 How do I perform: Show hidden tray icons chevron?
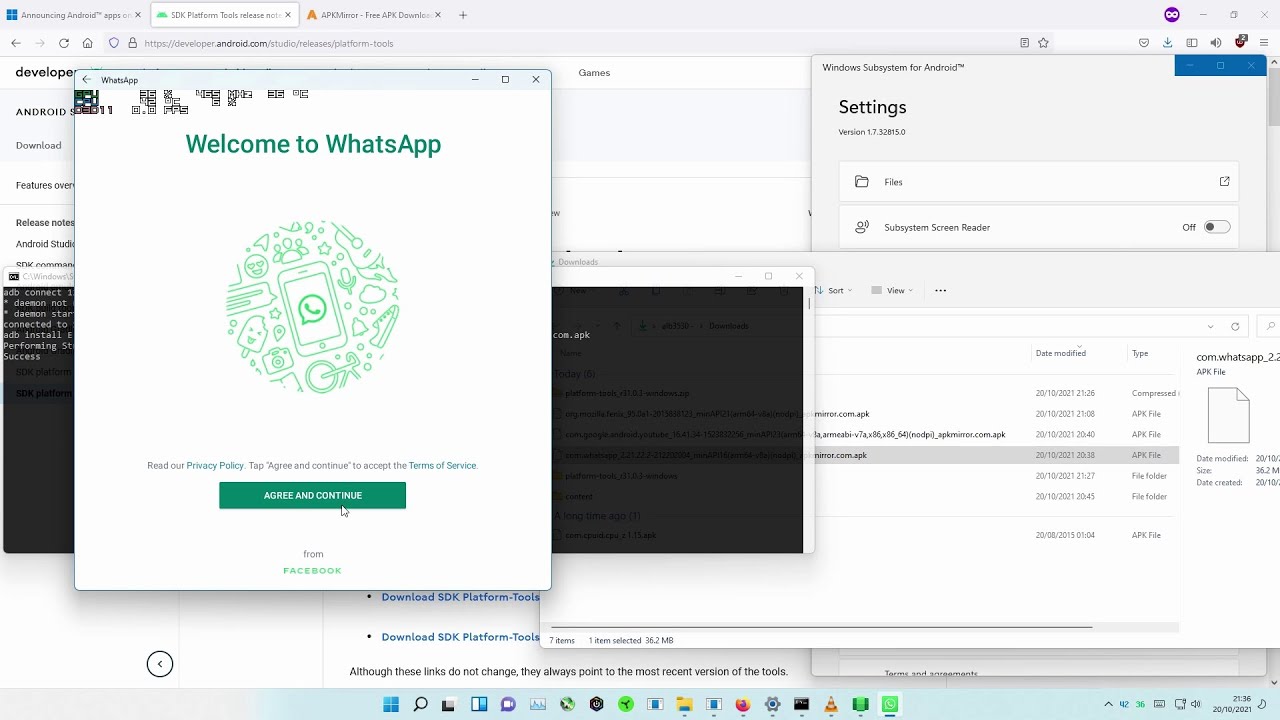click(x=1108, y=704)
